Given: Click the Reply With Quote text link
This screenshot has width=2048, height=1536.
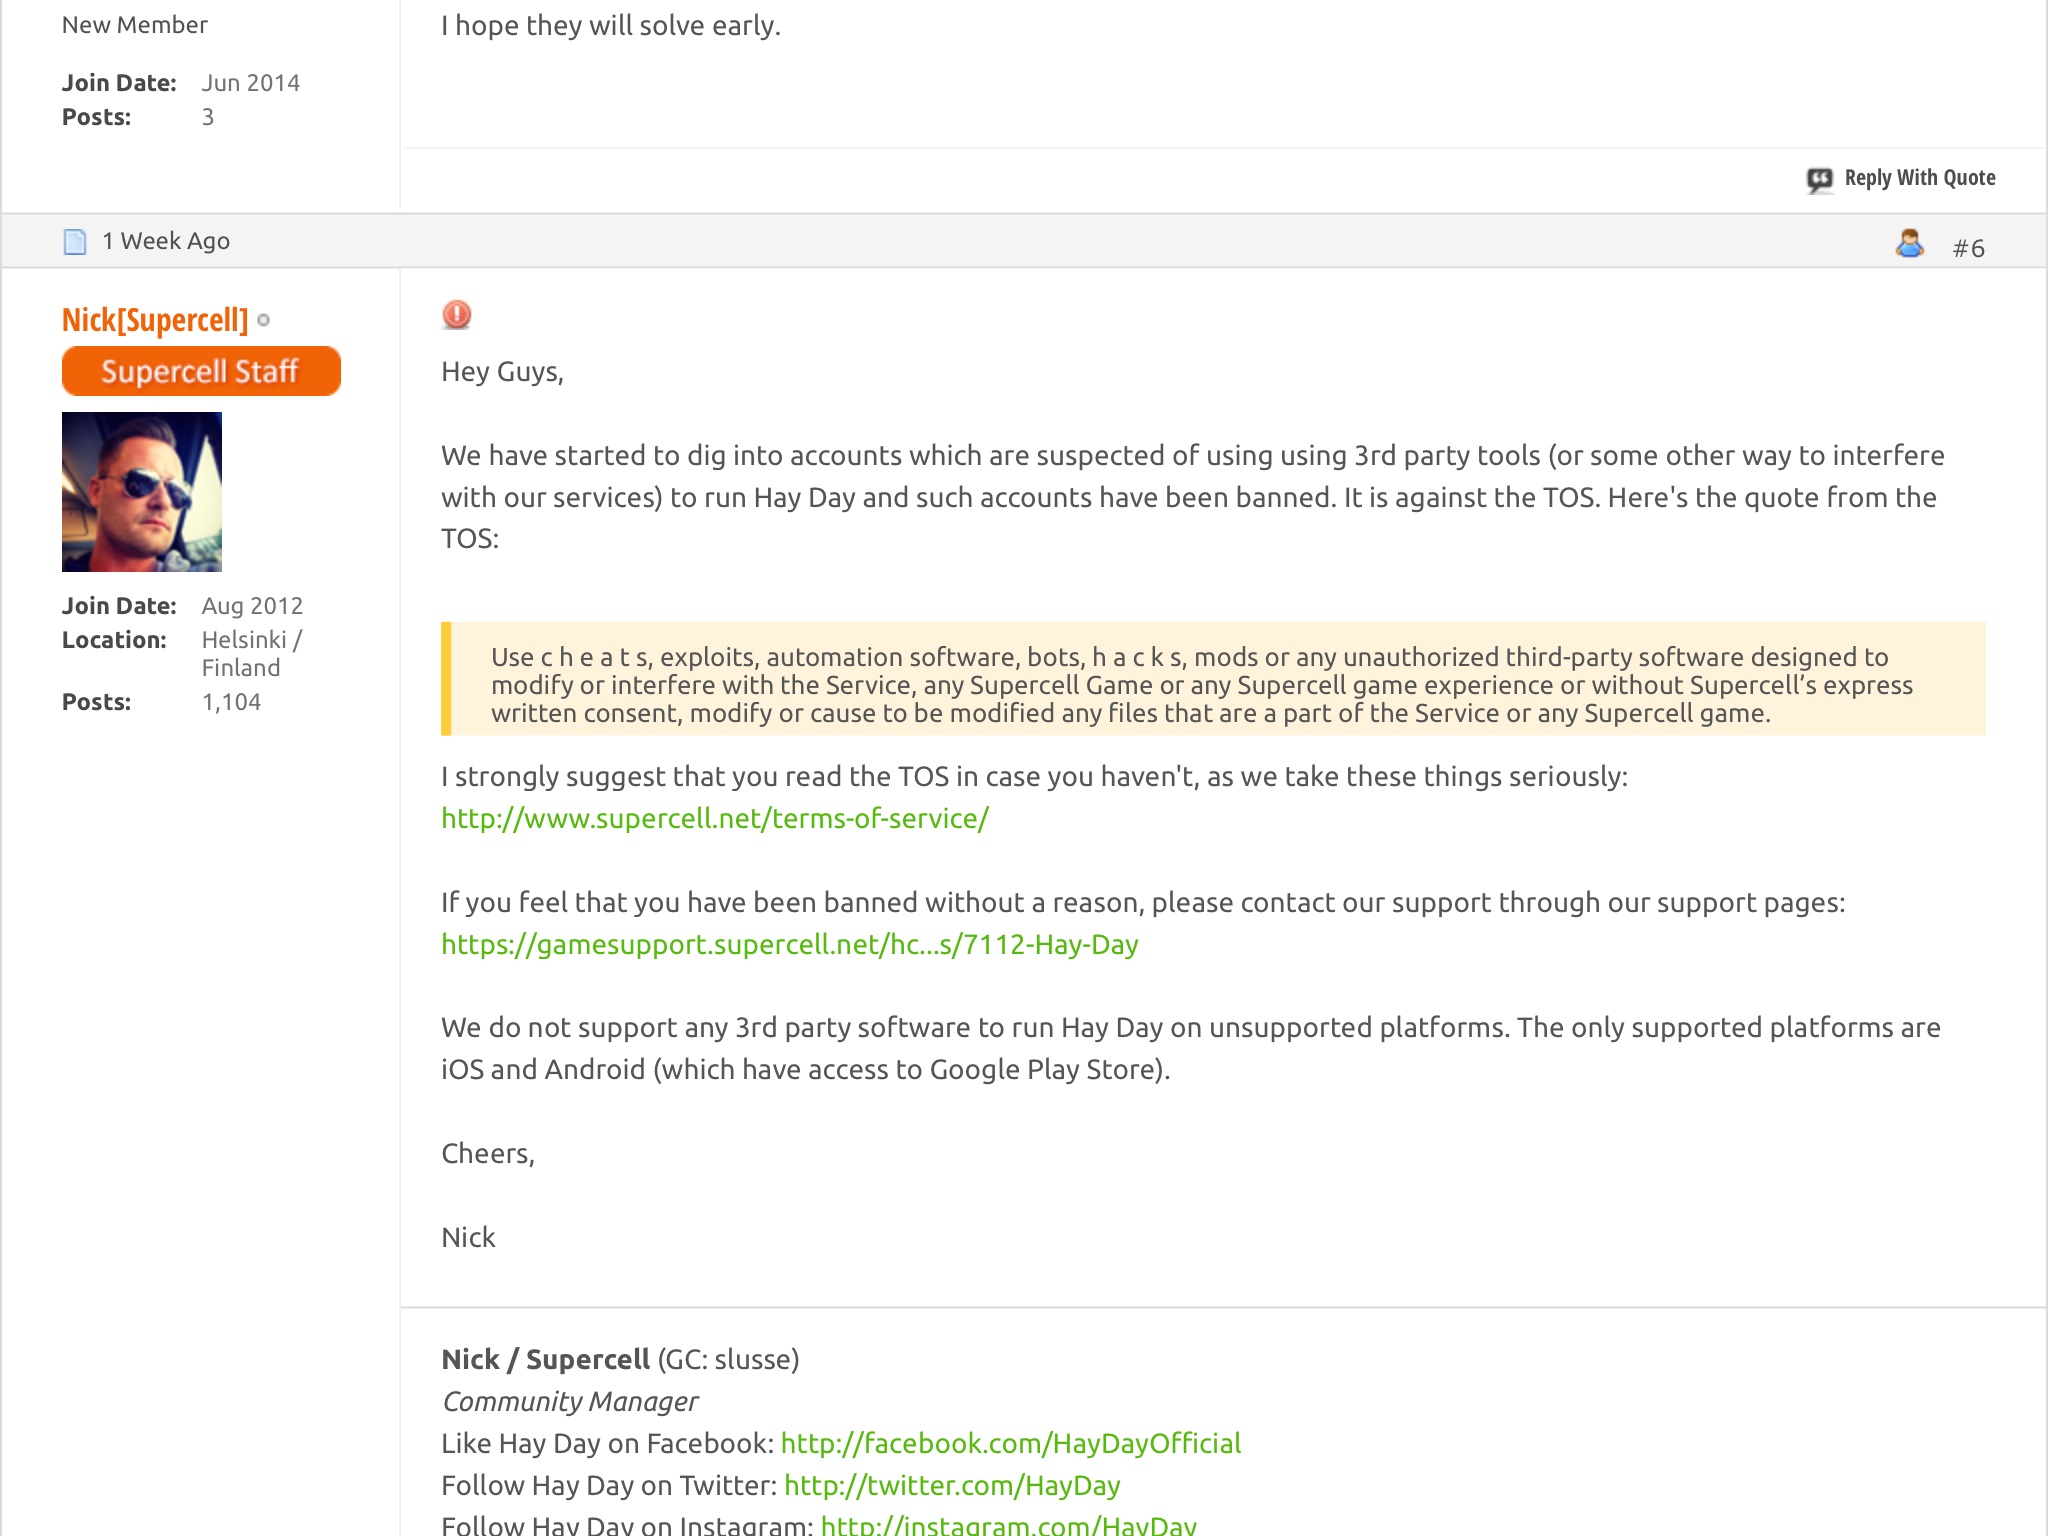Looking at the screenshot, I should pyautogui.click(x=1919, y=178).
